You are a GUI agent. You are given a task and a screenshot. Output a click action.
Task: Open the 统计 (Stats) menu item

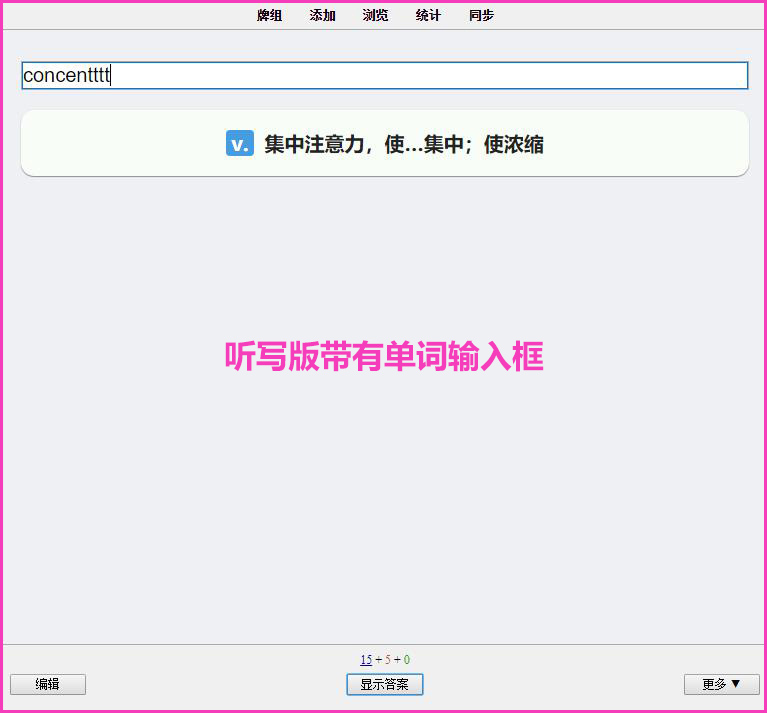[428, 16]
